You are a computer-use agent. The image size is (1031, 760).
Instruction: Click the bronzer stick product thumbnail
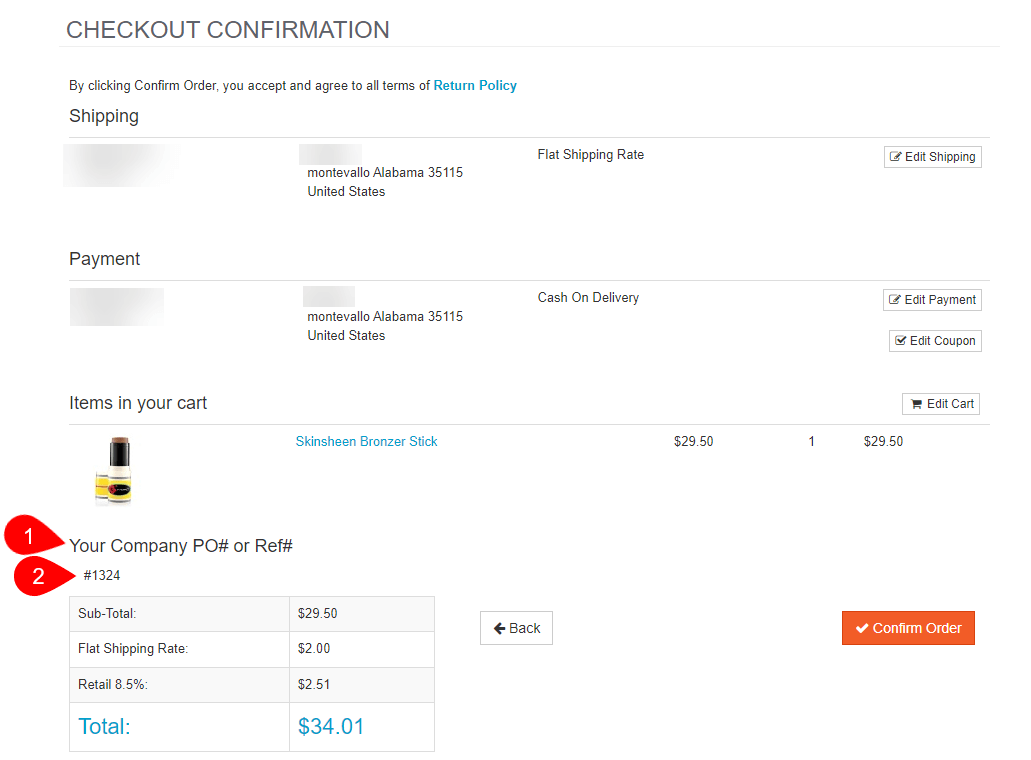click(x=113, y=471)
